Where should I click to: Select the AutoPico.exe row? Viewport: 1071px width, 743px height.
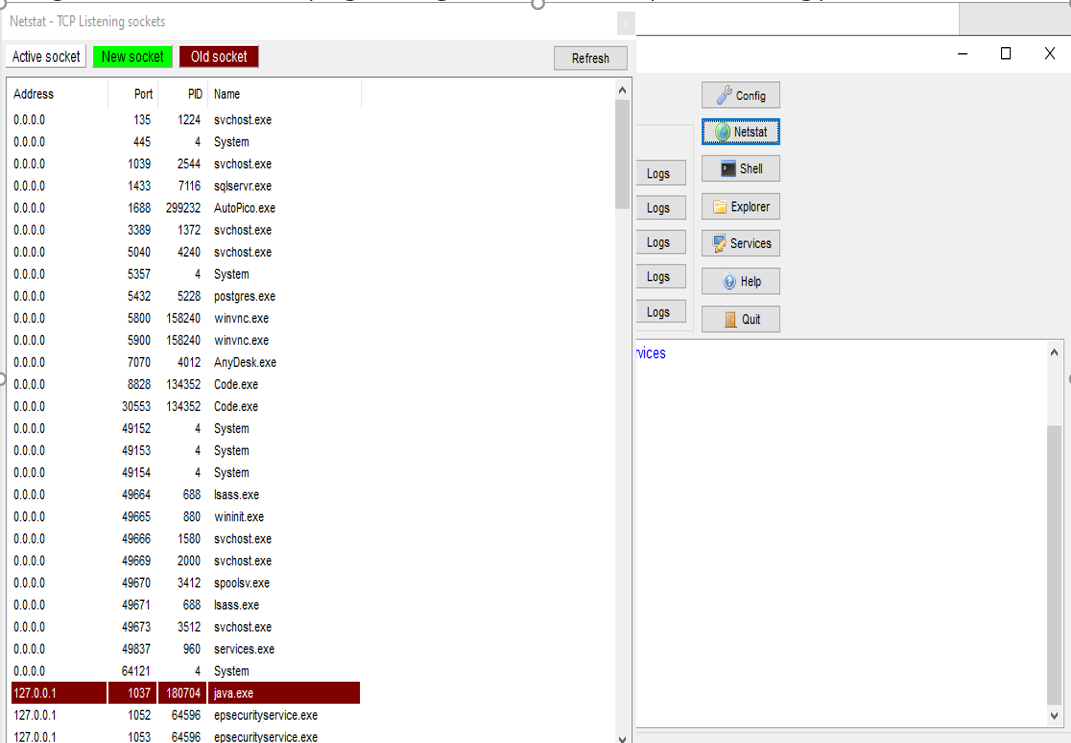coord(186,208)
